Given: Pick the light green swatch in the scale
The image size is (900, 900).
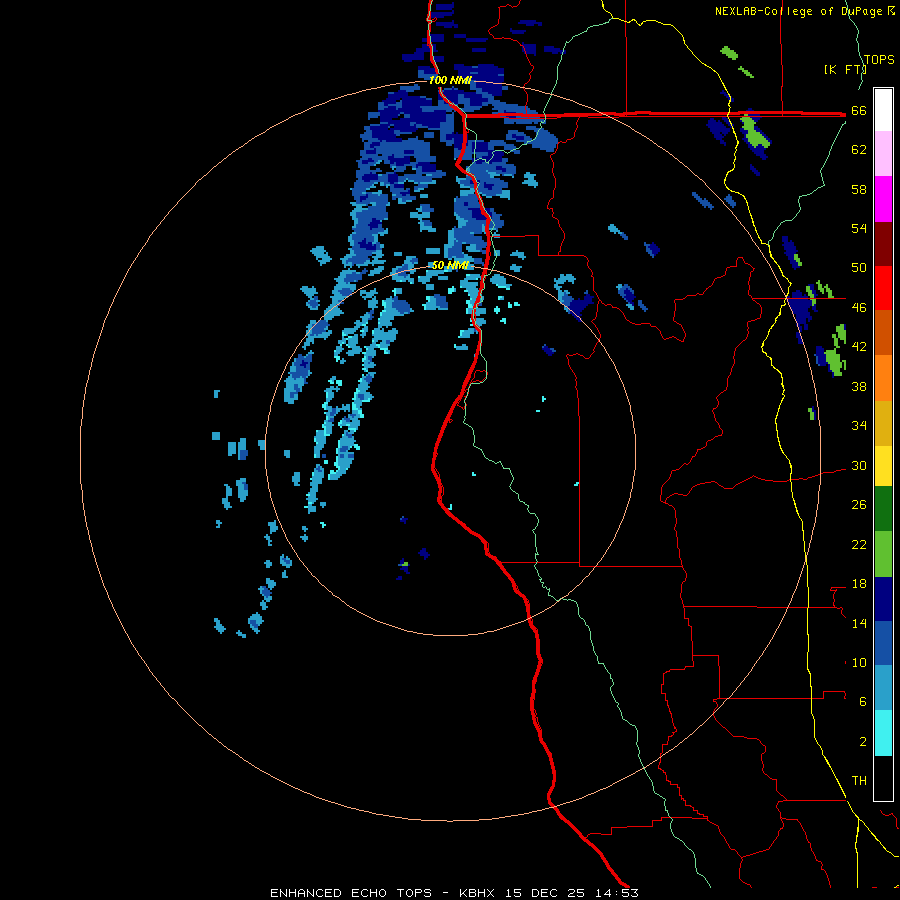Looking at the screenshot, I should [883, 554].
